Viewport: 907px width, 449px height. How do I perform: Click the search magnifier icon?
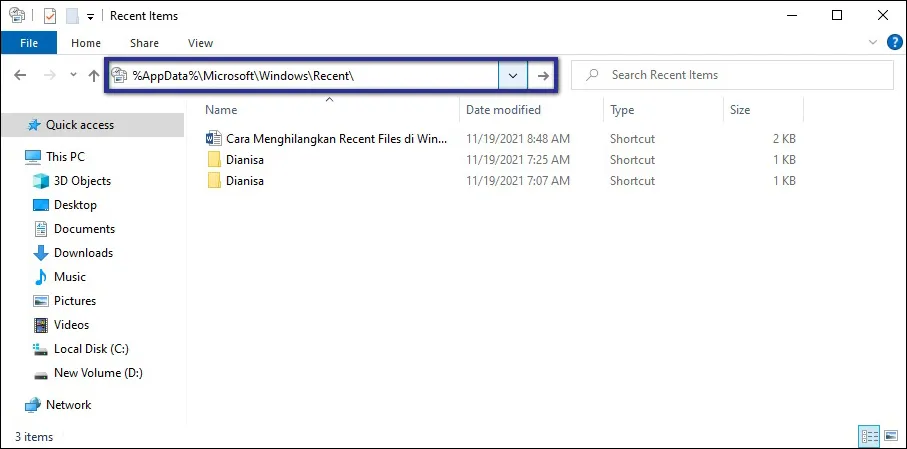click(592, 75)
